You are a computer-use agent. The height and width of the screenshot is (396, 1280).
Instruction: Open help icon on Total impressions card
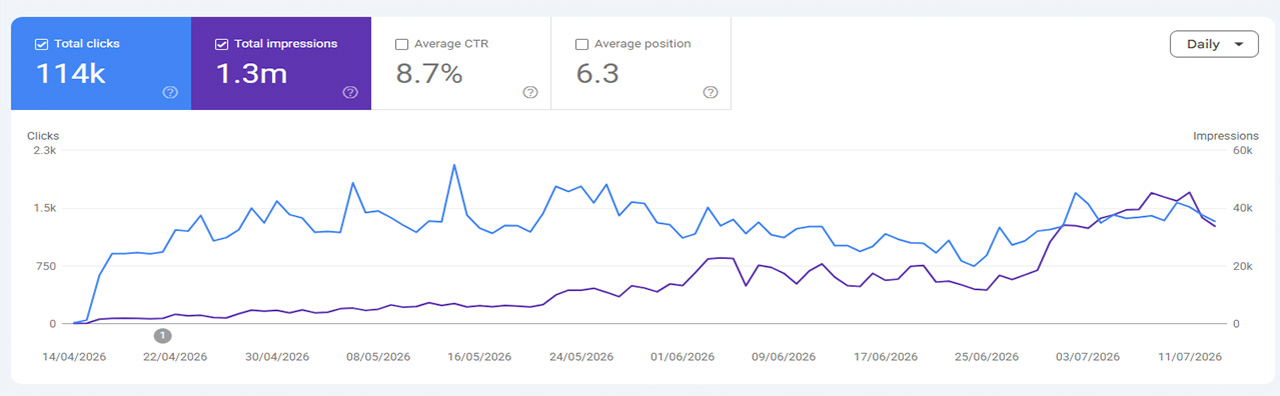coord(350,92)
